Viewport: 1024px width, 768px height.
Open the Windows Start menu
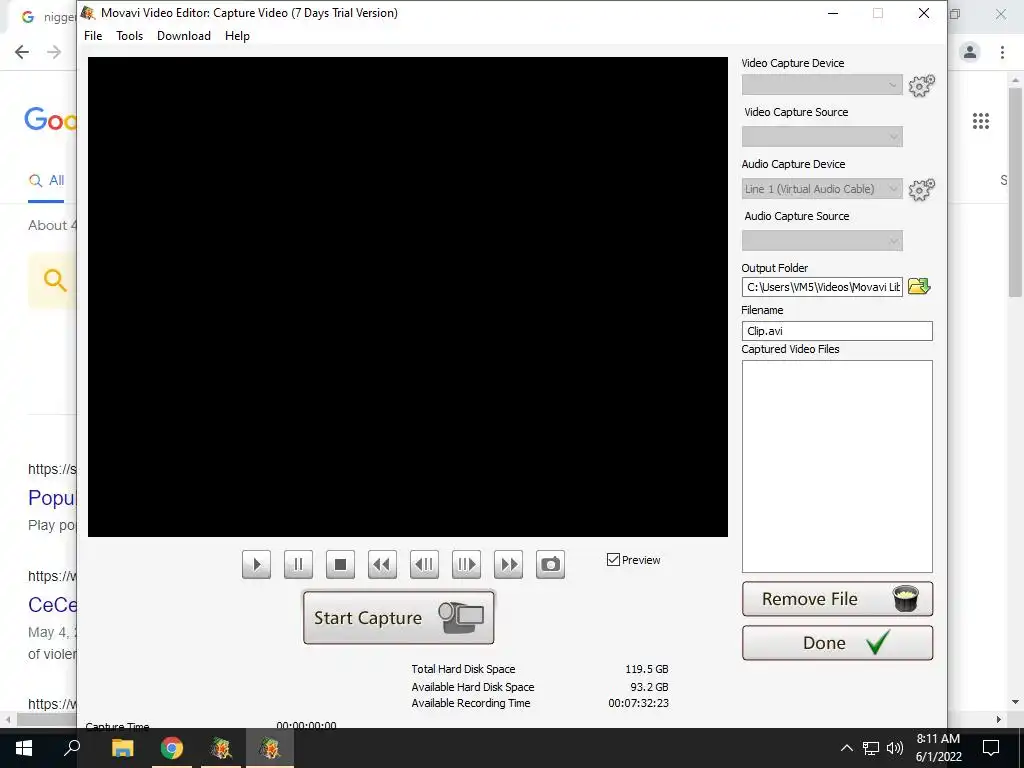coord(24,748)
